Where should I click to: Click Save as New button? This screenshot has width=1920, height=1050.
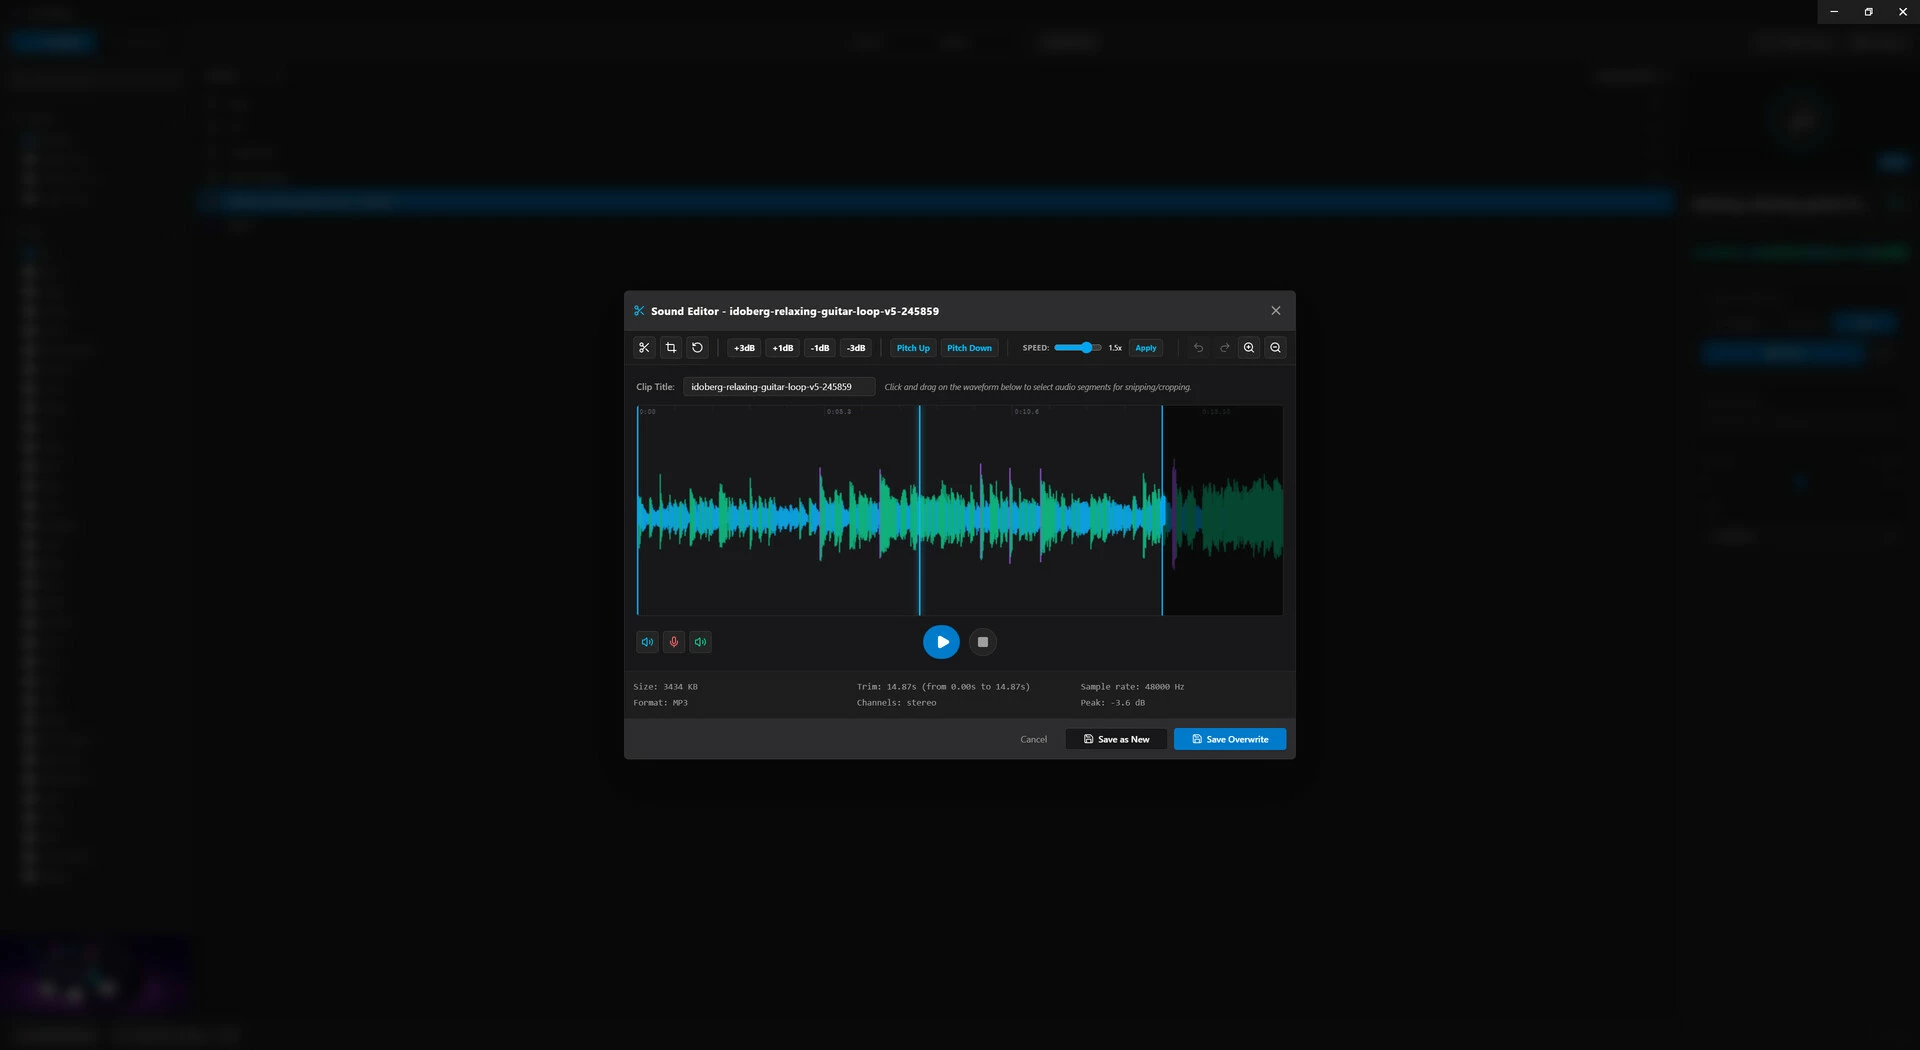point(1116,739)
